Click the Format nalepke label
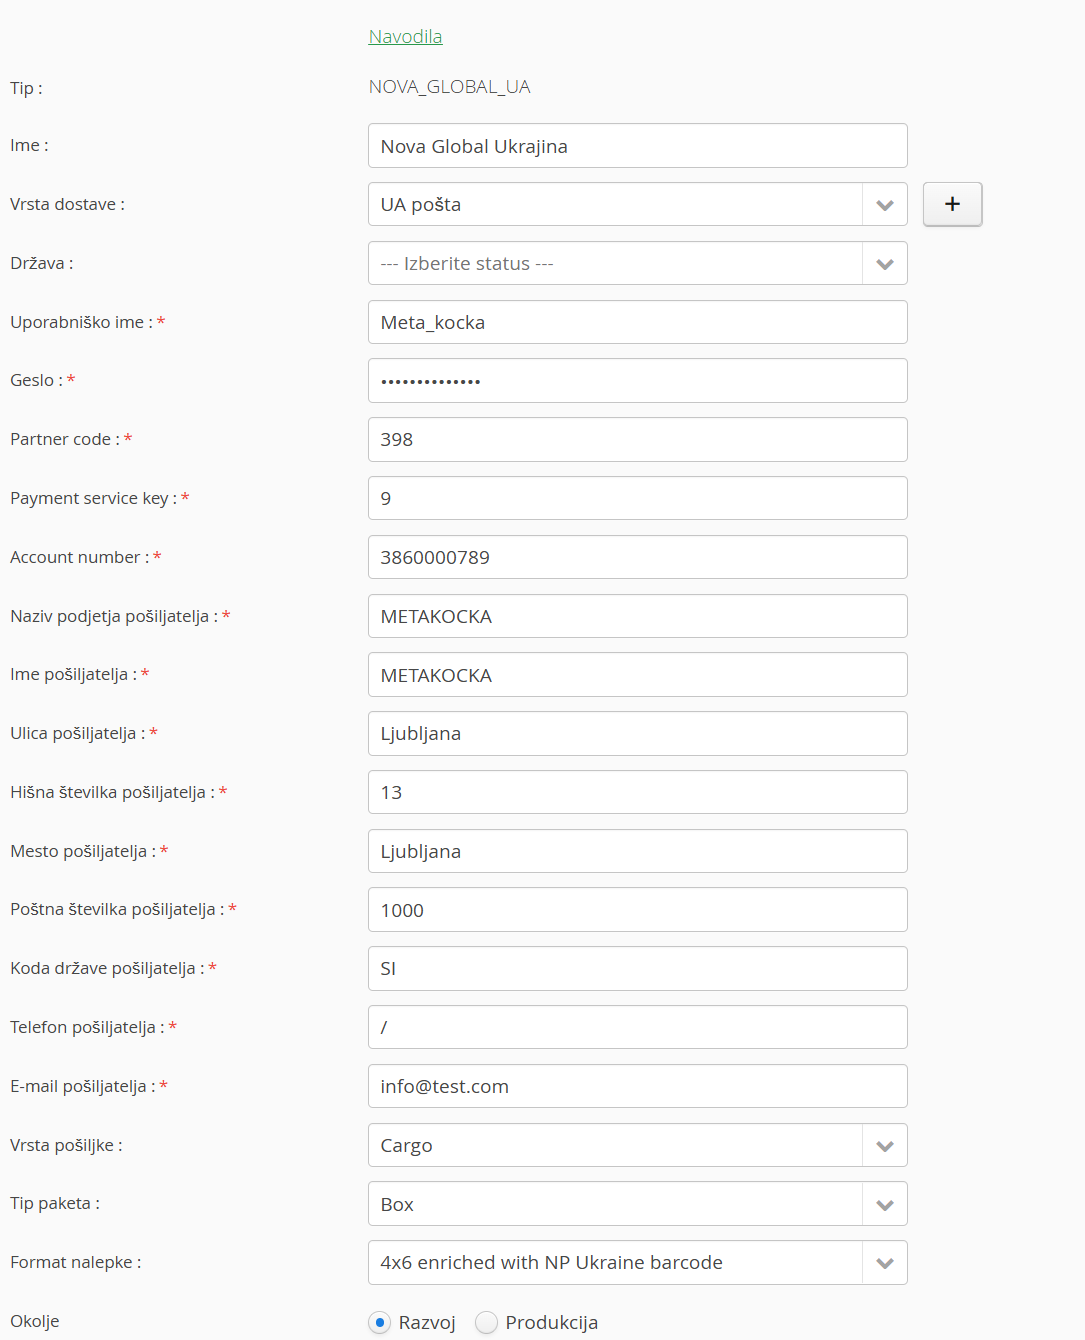Viewport: 1085px width, 1340px height. pyautogui.click(x=75, y=1262)
